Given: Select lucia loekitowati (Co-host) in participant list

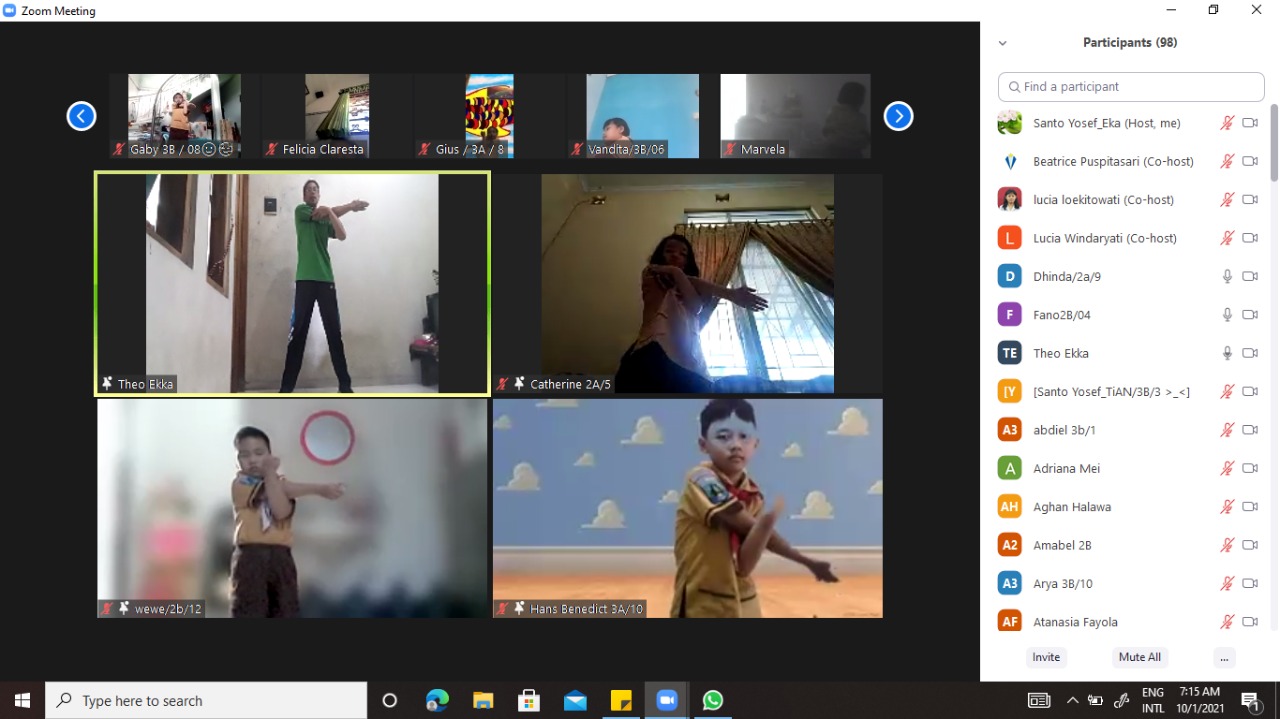Looking at the screenshot, I should [x=1089, y=200].
